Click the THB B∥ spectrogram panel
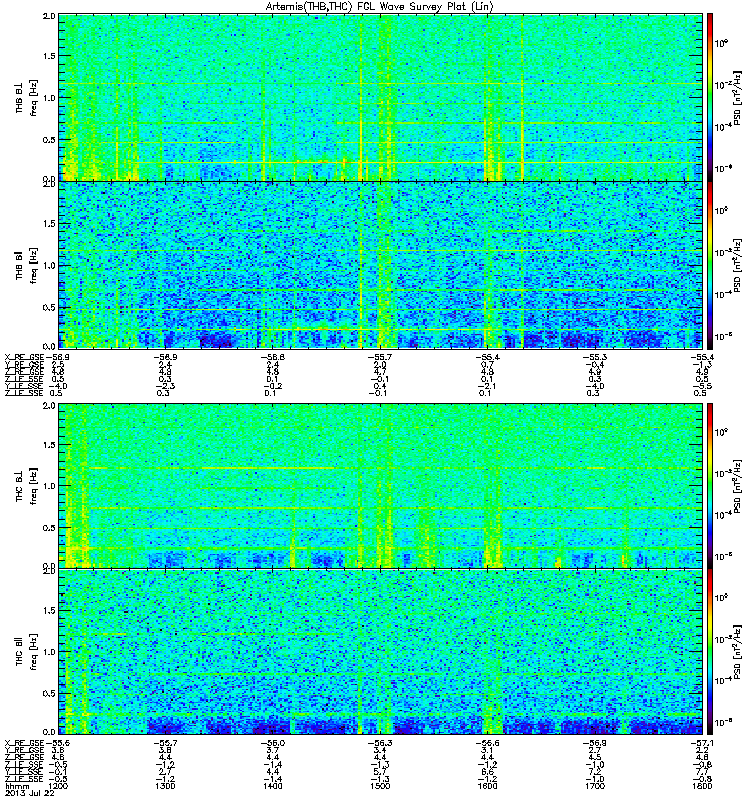Image resolution: width=750 pixels, height=800 pixels. click(381, 265)
